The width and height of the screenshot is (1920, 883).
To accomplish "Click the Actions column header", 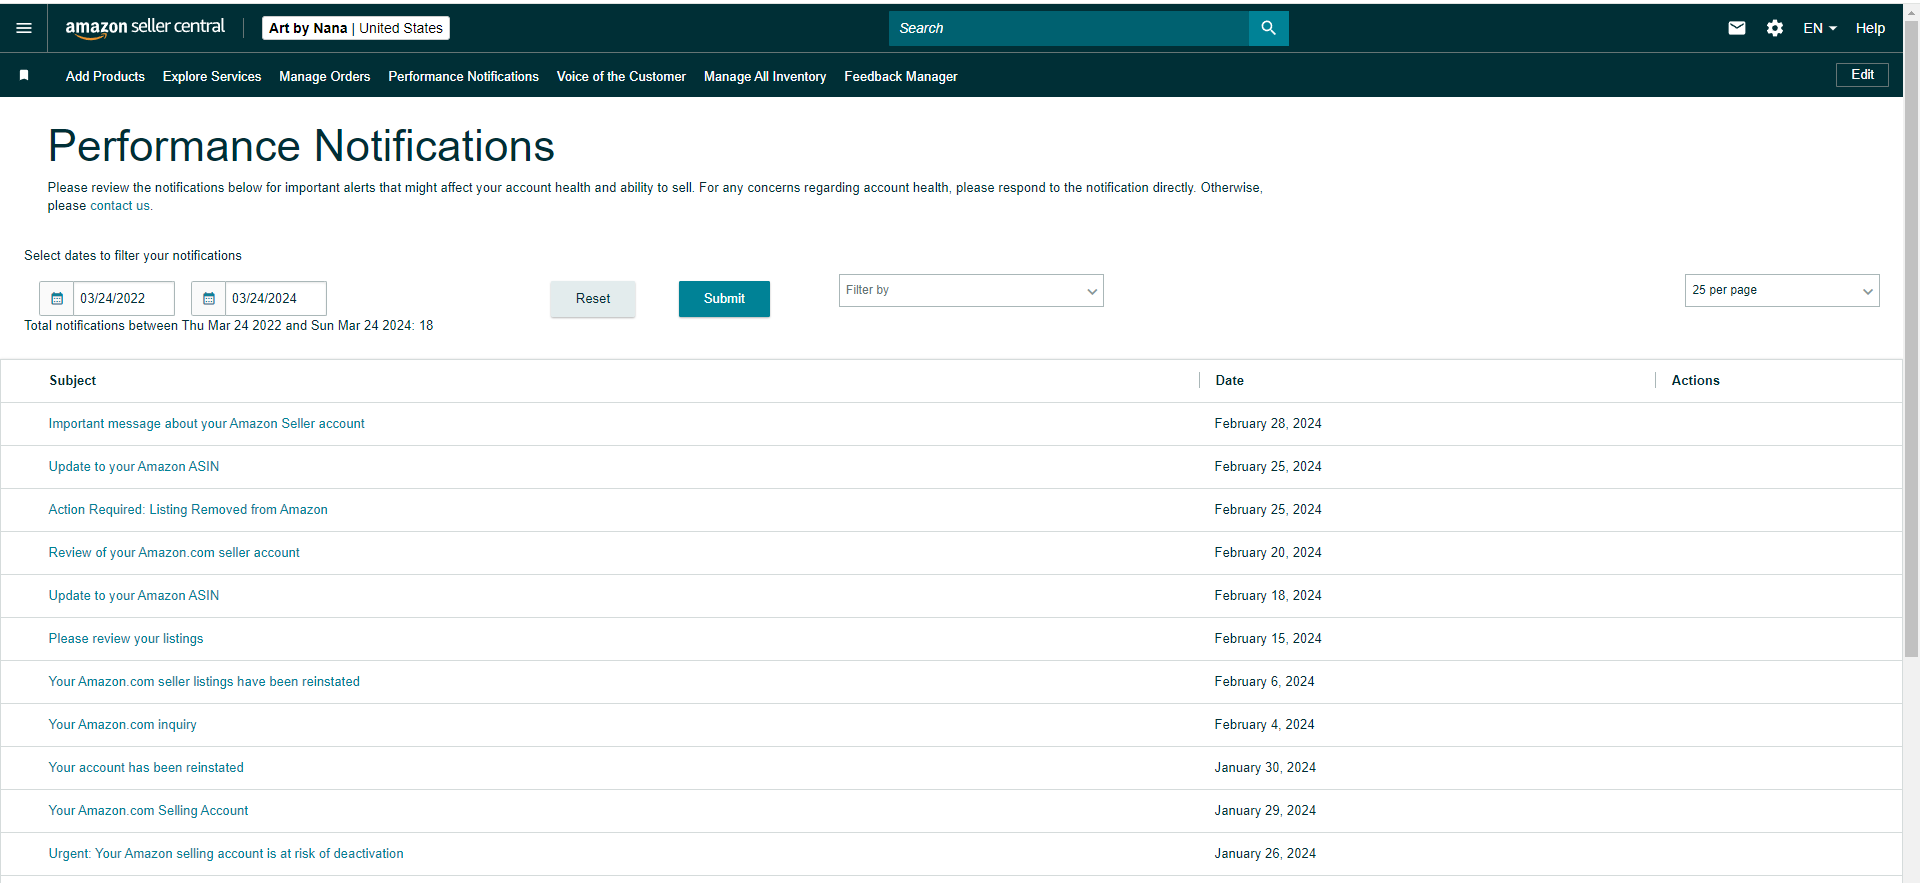I will pos(1696,381).
